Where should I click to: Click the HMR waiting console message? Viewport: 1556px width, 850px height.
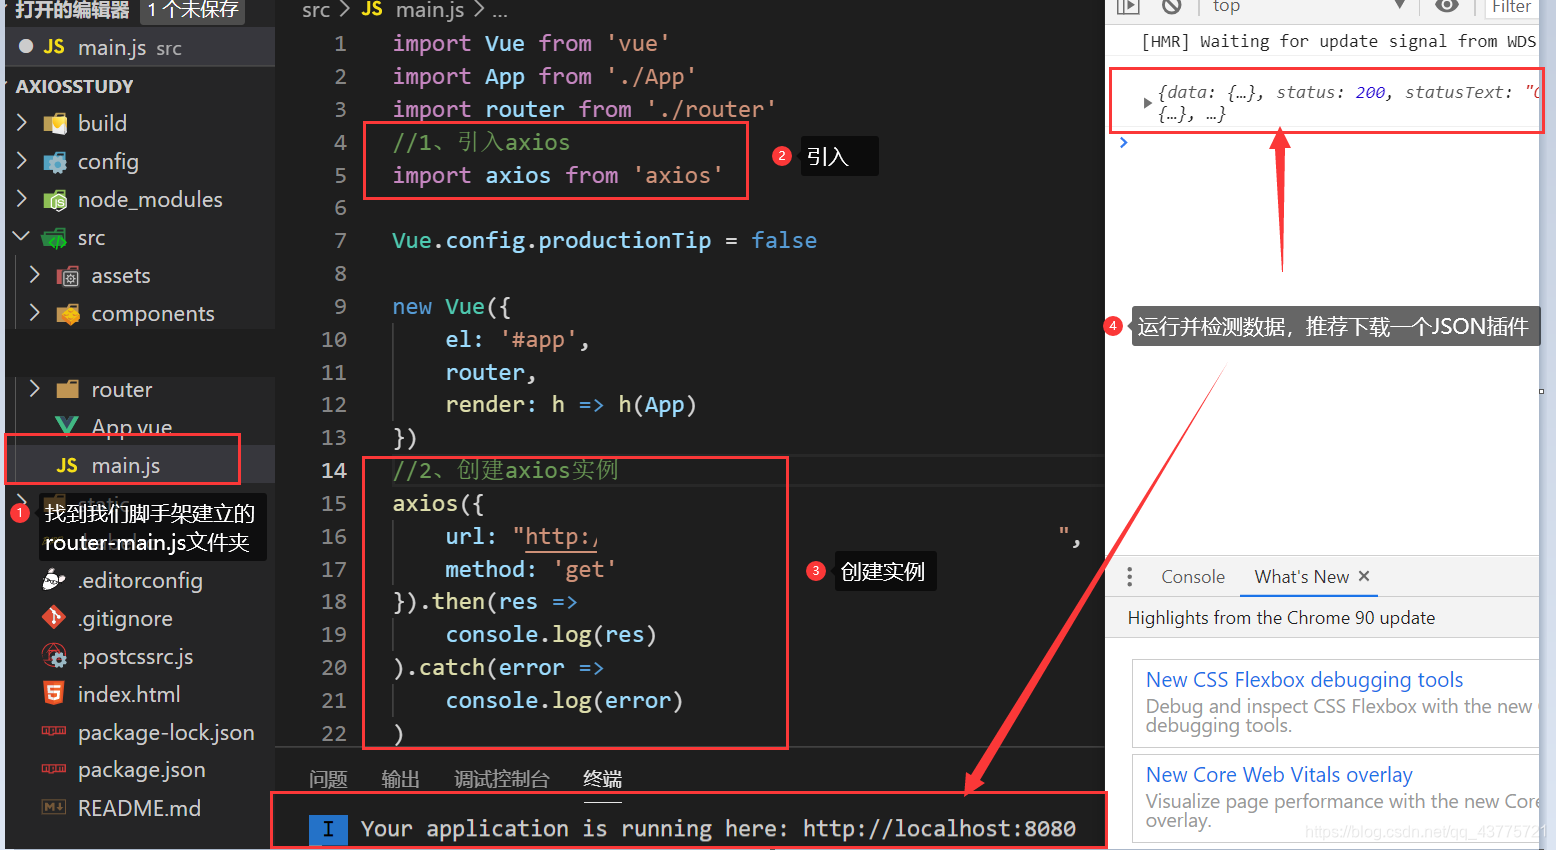(x=1338, y=42)
